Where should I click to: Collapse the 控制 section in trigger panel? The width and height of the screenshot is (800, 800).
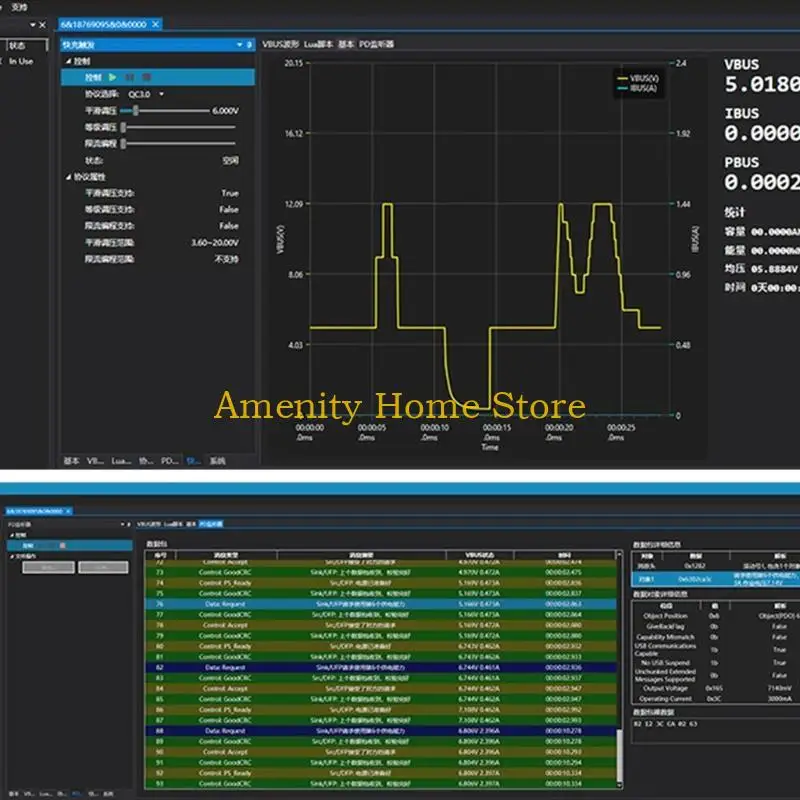68,61
